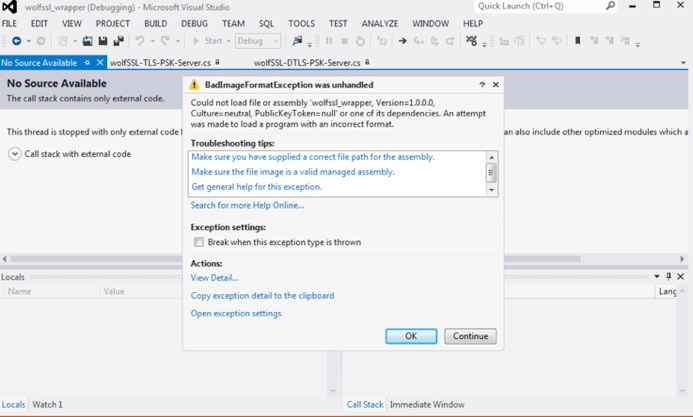Click the View Detail... link
This screenshot has height=417, width=693.
214,278
